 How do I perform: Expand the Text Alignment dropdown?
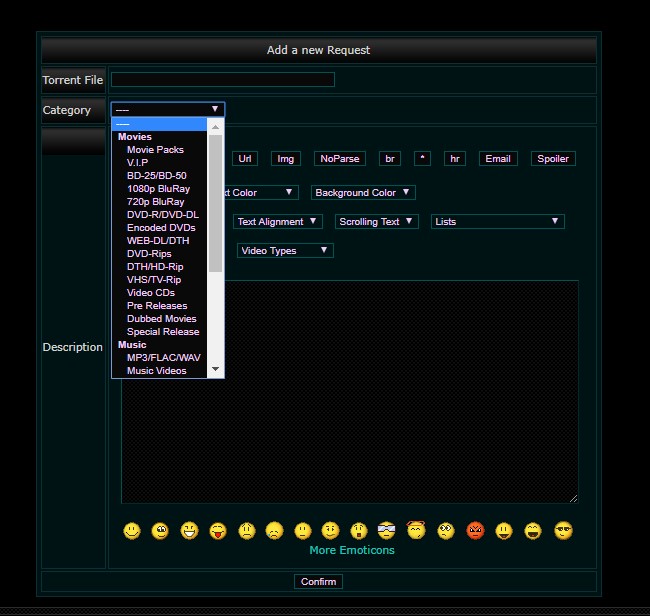pyautogui.click(x=278, y=222)
